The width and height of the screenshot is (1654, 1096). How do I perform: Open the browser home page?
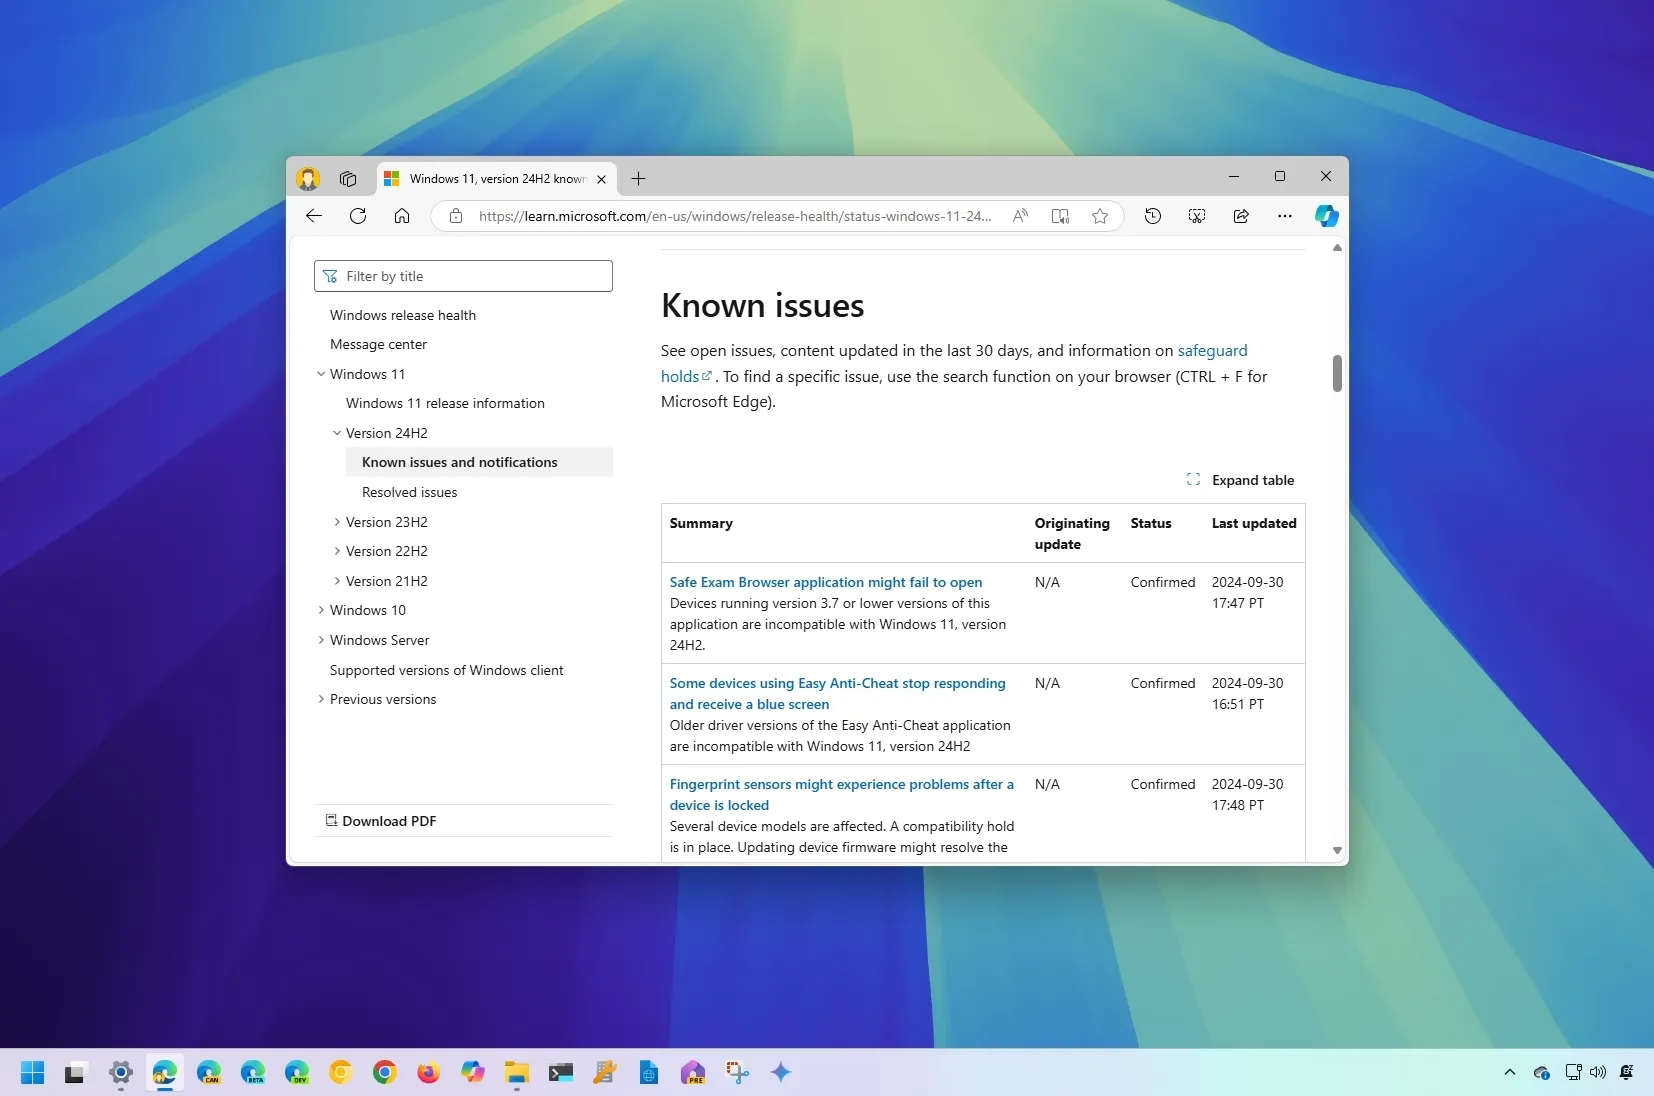pos(402,216)
